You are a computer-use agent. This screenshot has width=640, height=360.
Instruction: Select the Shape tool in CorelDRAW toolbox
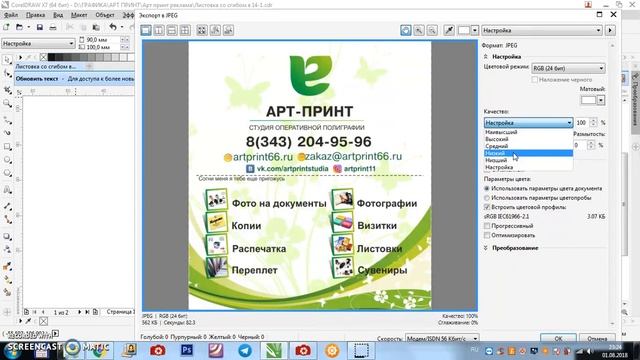7,74
